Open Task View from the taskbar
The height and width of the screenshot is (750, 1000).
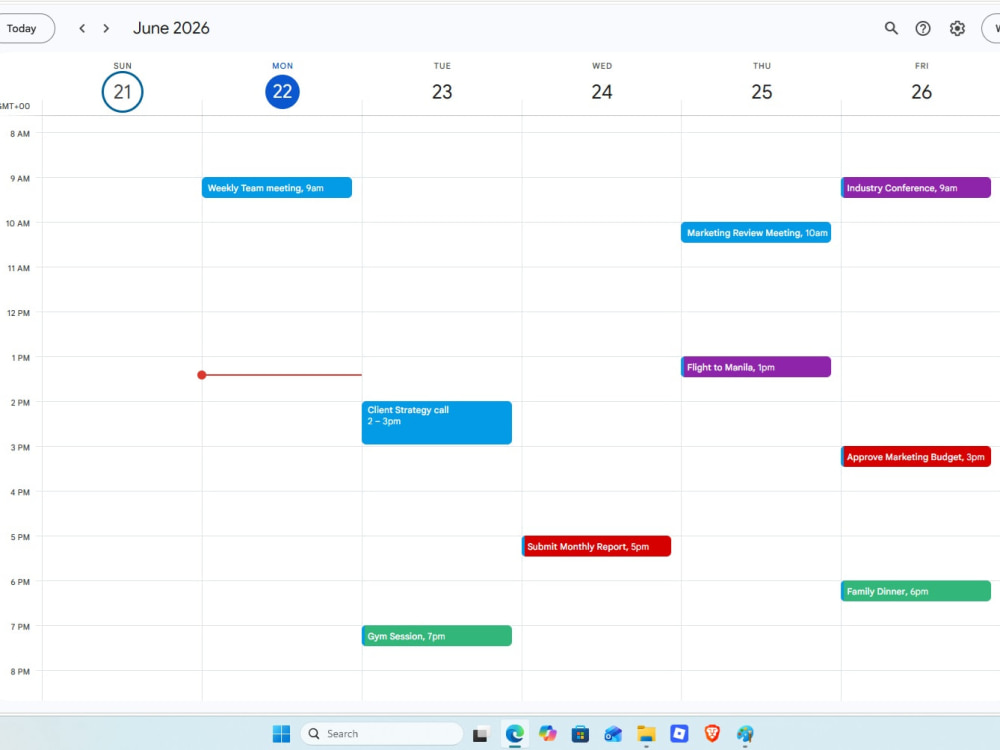point(480,734)
